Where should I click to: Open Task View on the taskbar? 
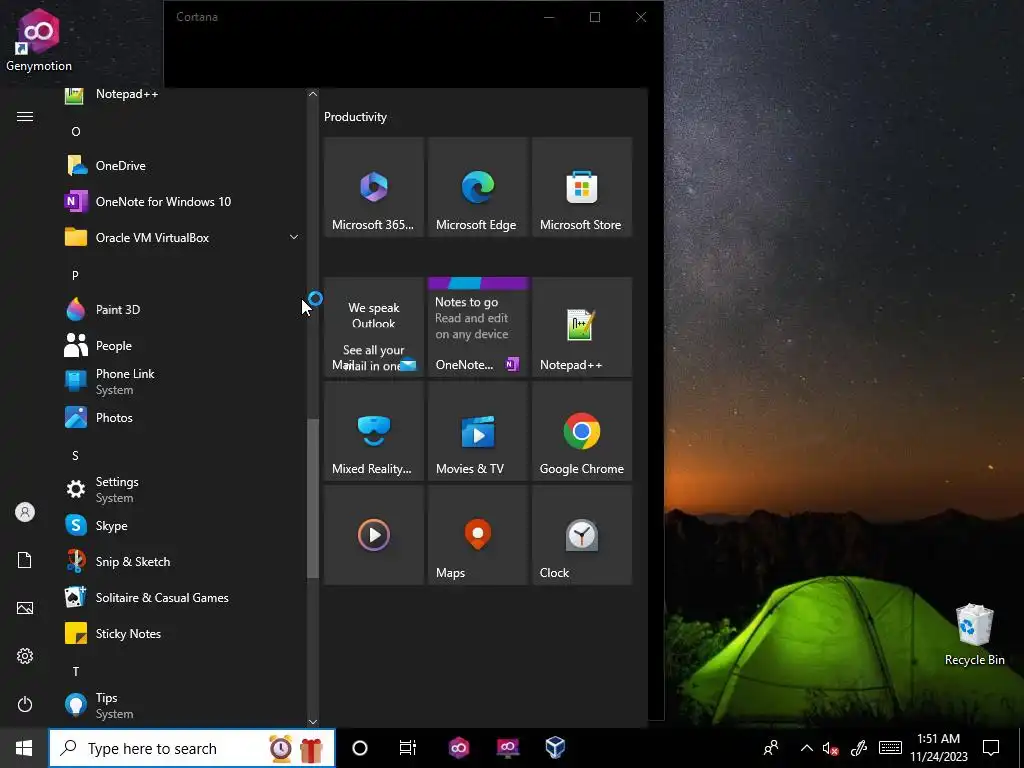(x=408, y=748)
